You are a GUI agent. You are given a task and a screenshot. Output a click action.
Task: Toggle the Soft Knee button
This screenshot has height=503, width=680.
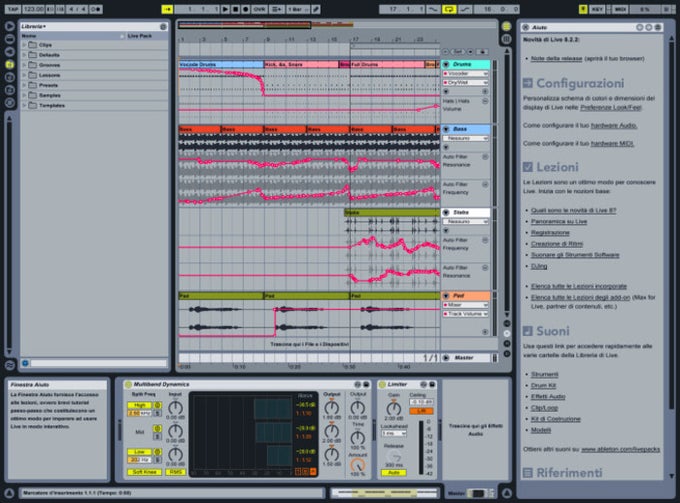(144, 472)
